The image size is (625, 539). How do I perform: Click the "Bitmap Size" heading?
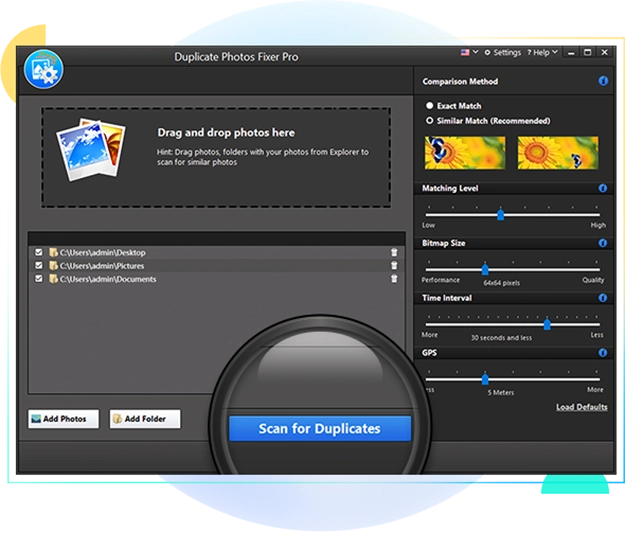[444, 243]
